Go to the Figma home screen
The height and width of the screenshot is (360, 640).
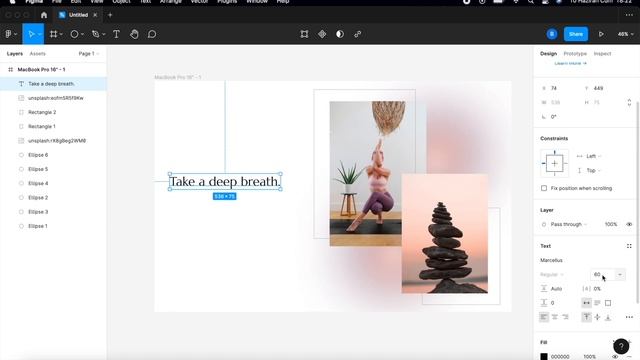point(44,15)
